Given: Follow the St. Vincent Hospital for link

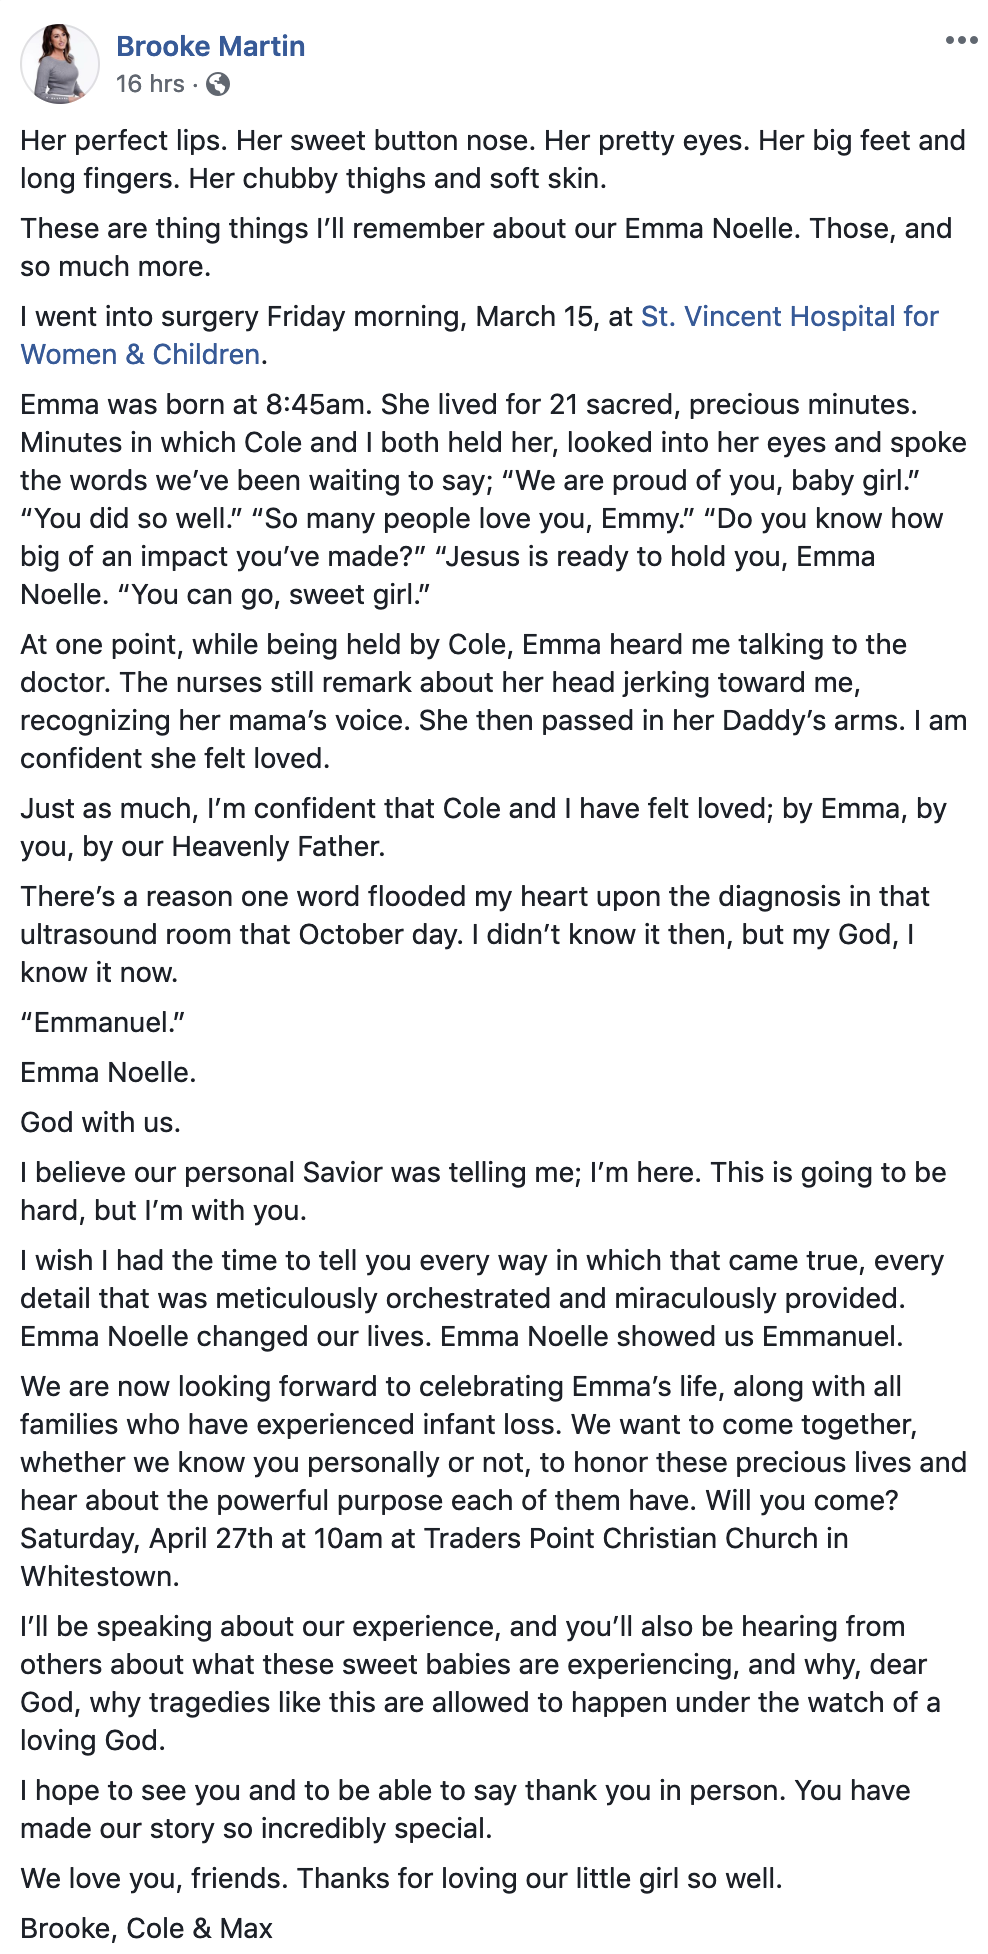Looking at the screenshot, I should click(790, 317).
